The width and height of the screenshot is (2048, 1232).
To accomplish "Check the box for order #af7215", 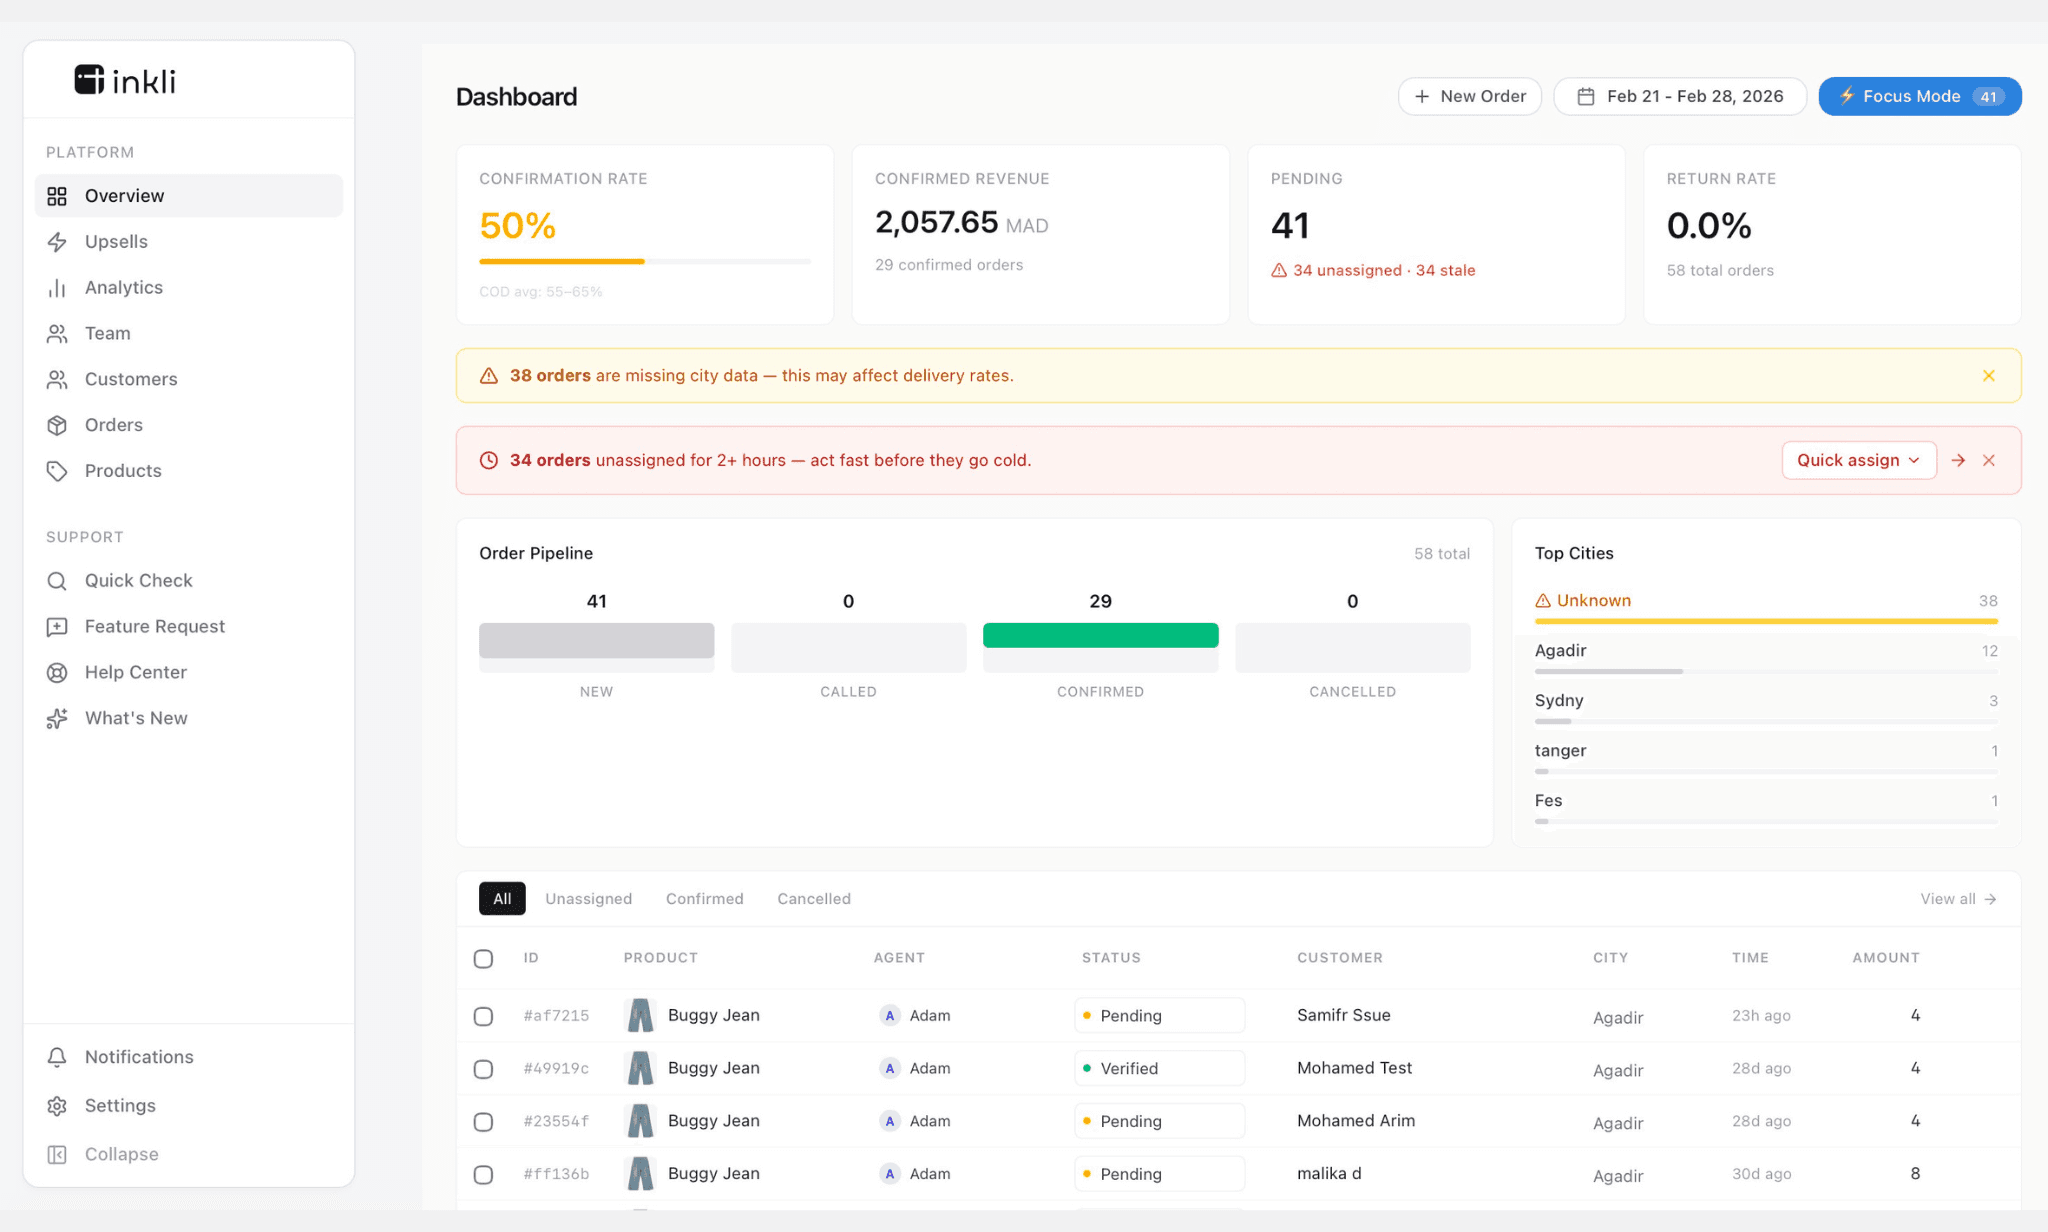I will [x=483, y=1016].
